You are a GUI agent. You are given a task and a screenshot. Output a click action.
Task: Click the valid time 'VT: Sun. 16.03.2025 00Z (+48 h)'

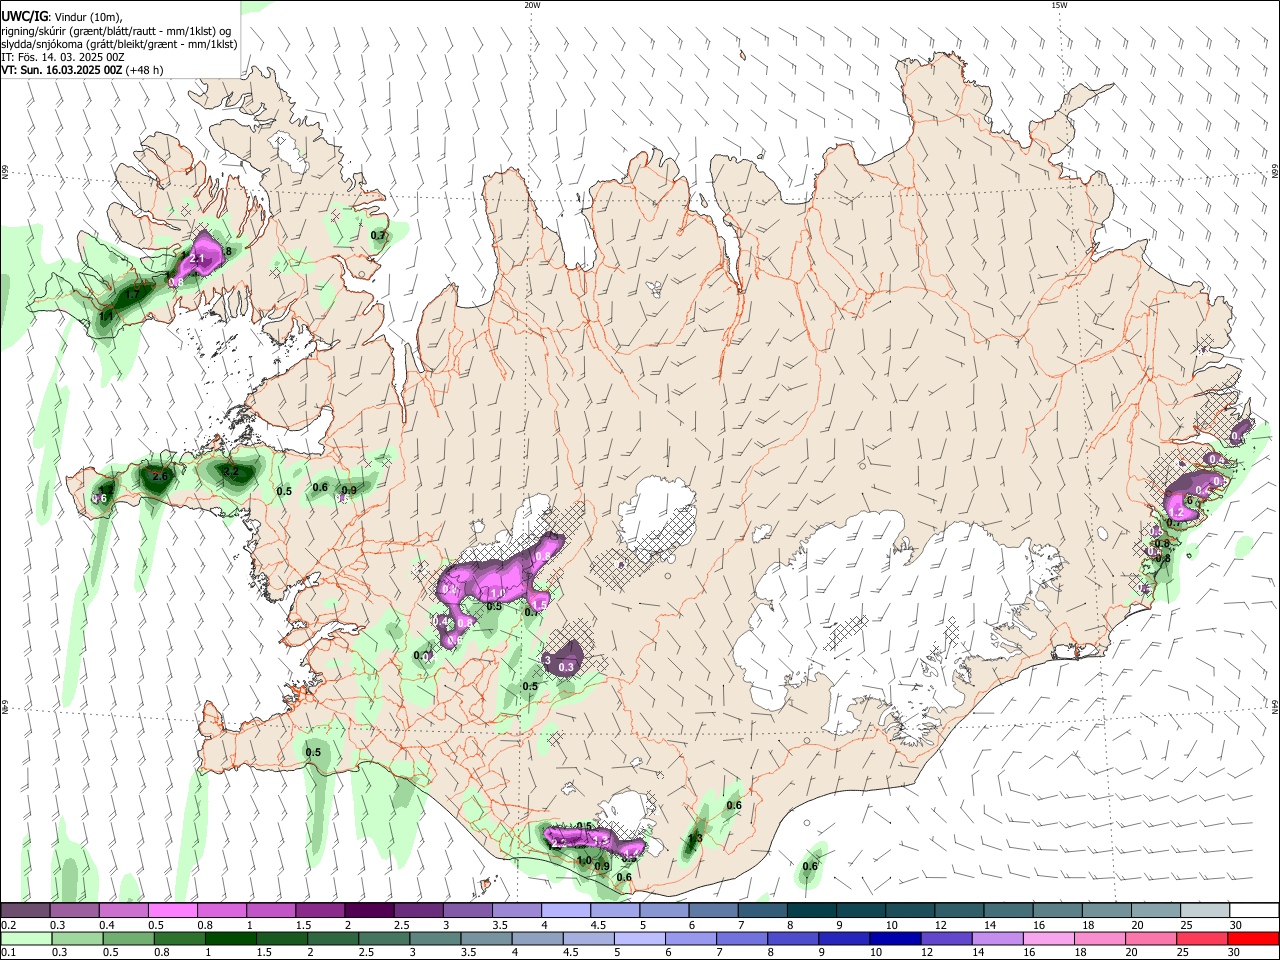82,70
